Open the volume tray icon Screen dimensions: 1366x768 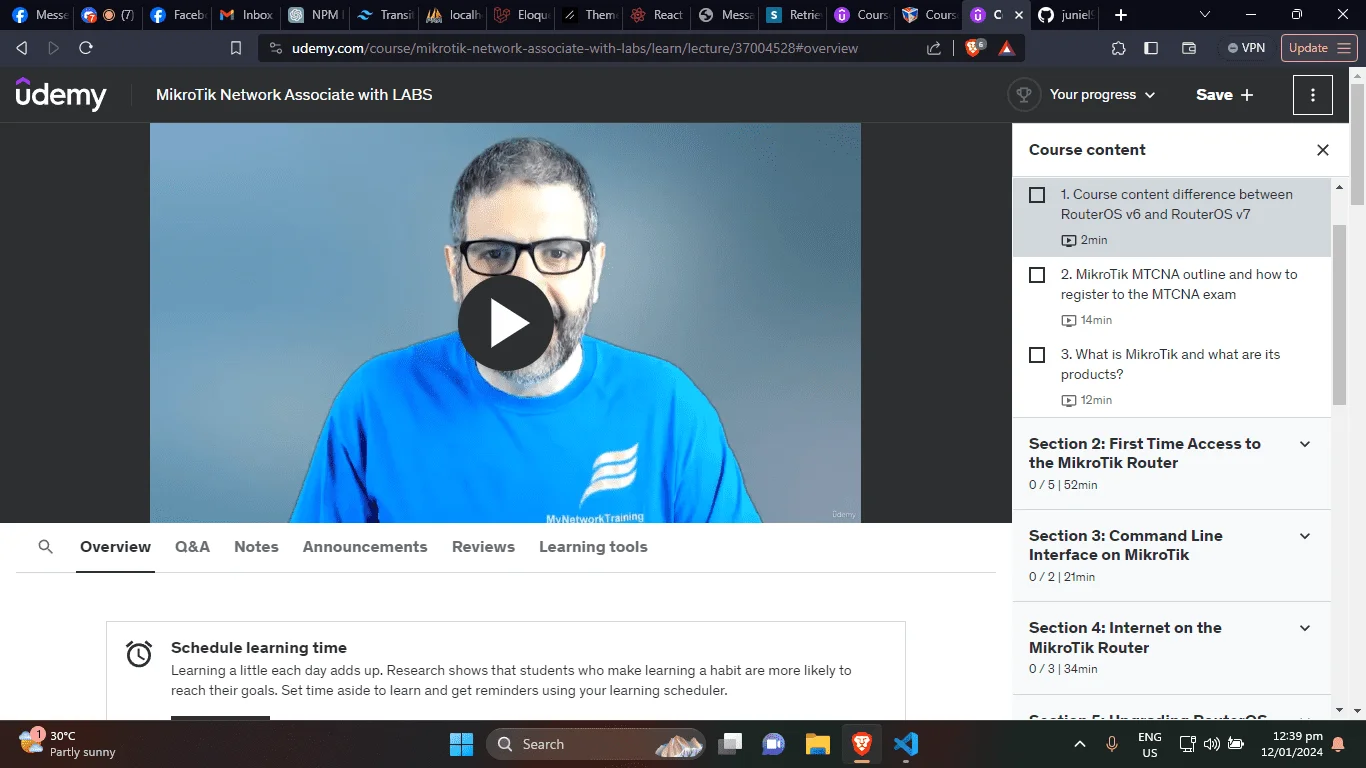point(1211,744)
